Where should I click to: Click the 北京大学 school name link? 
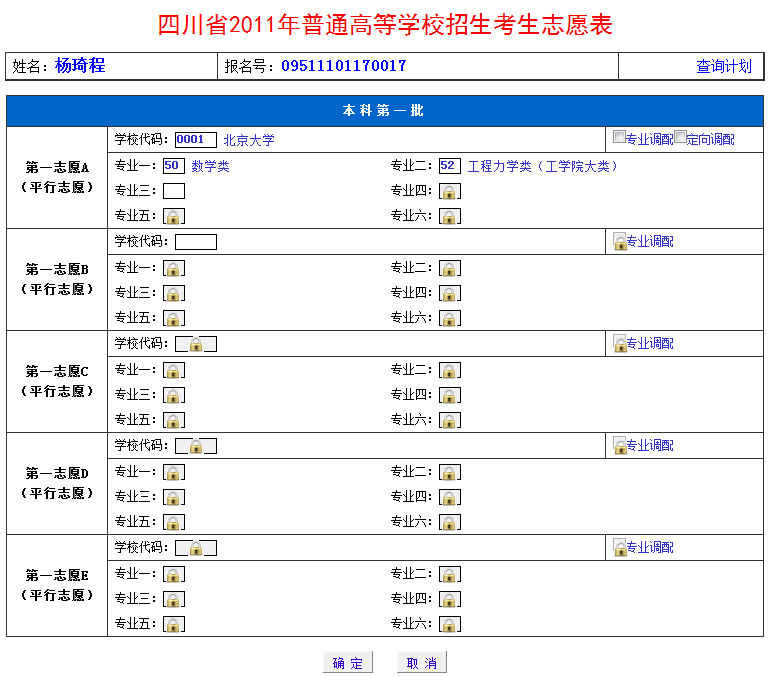click(248, 140)
